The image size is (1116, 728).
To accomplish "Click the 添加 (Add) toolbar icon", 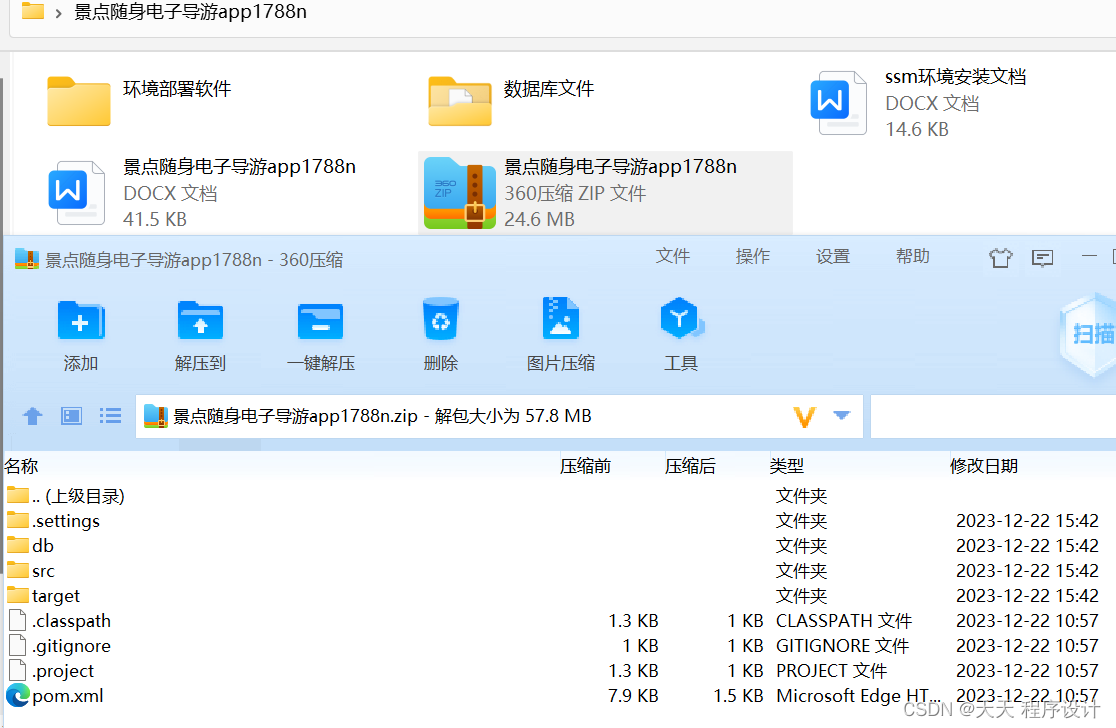I will point(80,321).
